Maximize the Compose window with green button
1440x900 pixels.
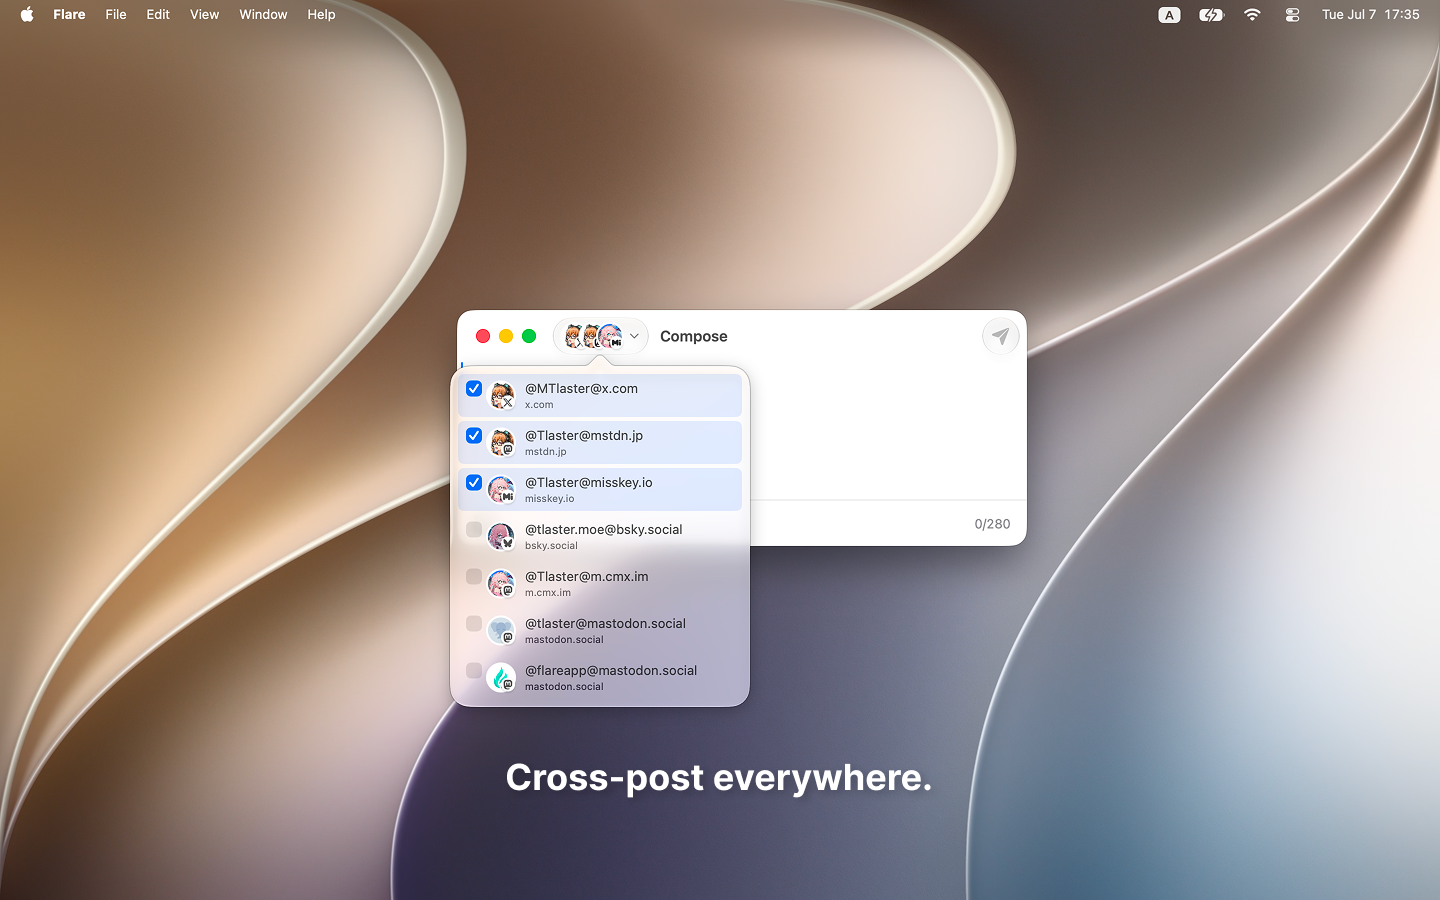click(x=529, y=336)
